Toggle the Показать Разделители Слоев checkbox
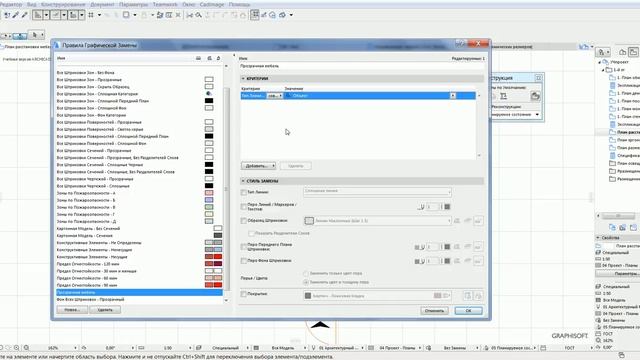This screenshot has width=640, height=360. 251,233
